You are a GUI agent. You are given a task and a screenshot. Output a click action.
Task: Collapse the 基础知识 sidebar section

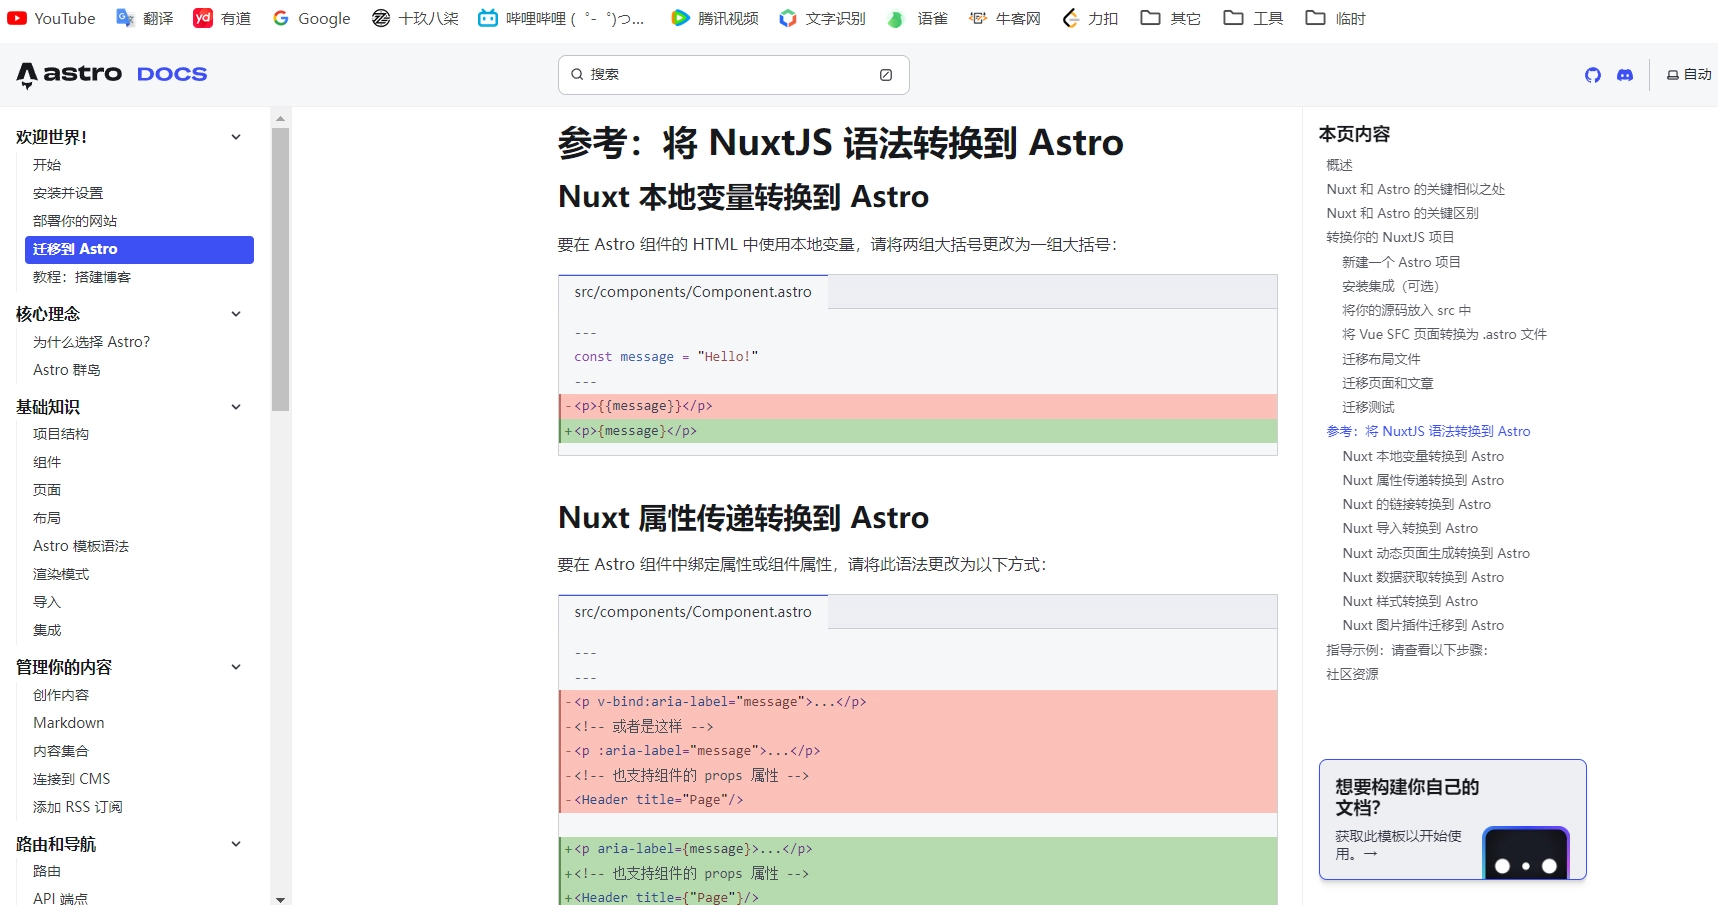click(236, 407)
